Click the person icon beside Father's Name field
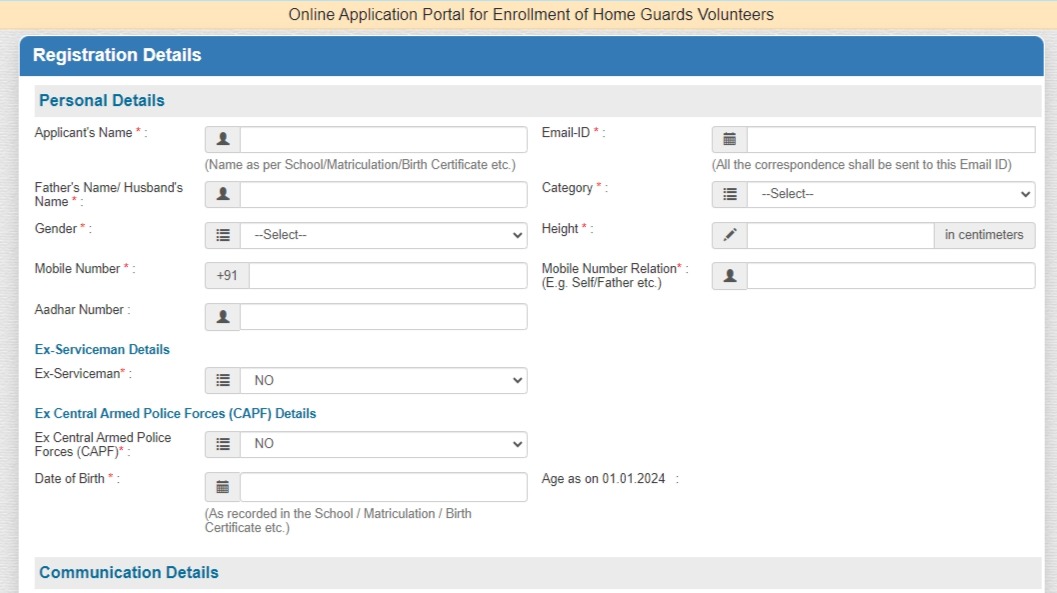 222,193
